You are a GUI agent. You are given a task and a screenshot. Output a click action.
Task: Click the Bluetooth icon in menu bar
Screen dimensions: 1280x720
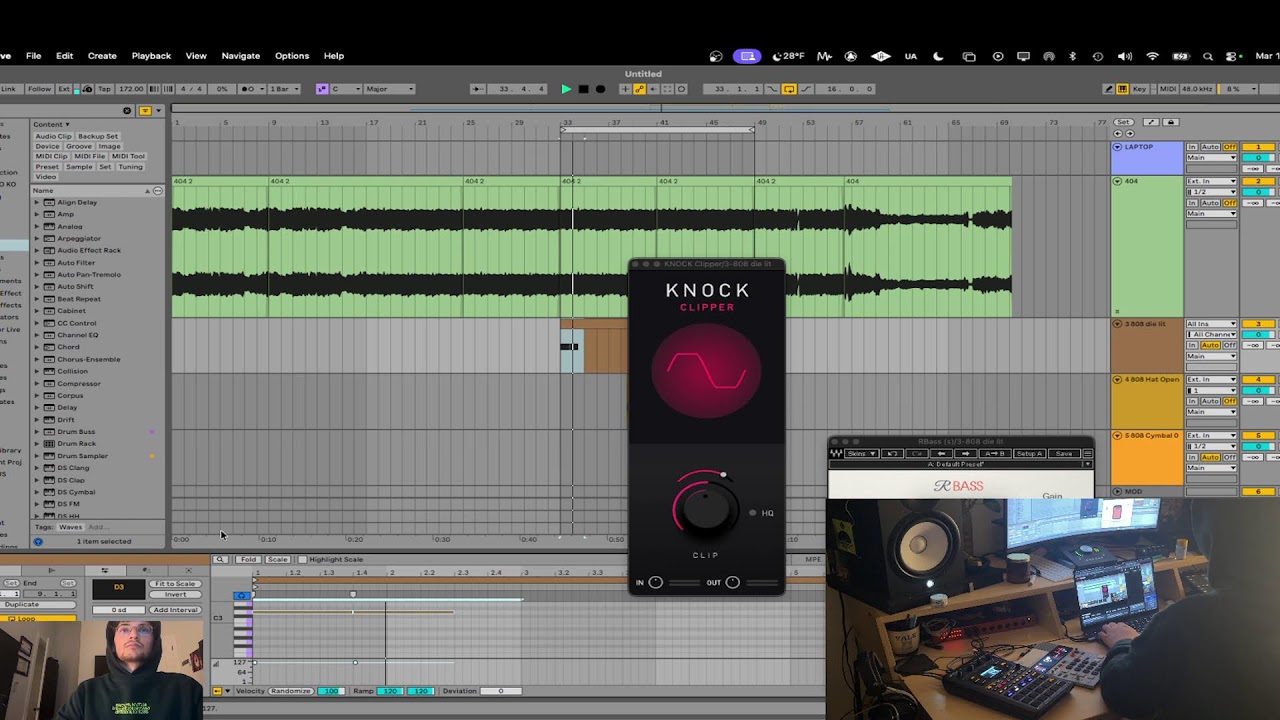tap(1072, 56)
